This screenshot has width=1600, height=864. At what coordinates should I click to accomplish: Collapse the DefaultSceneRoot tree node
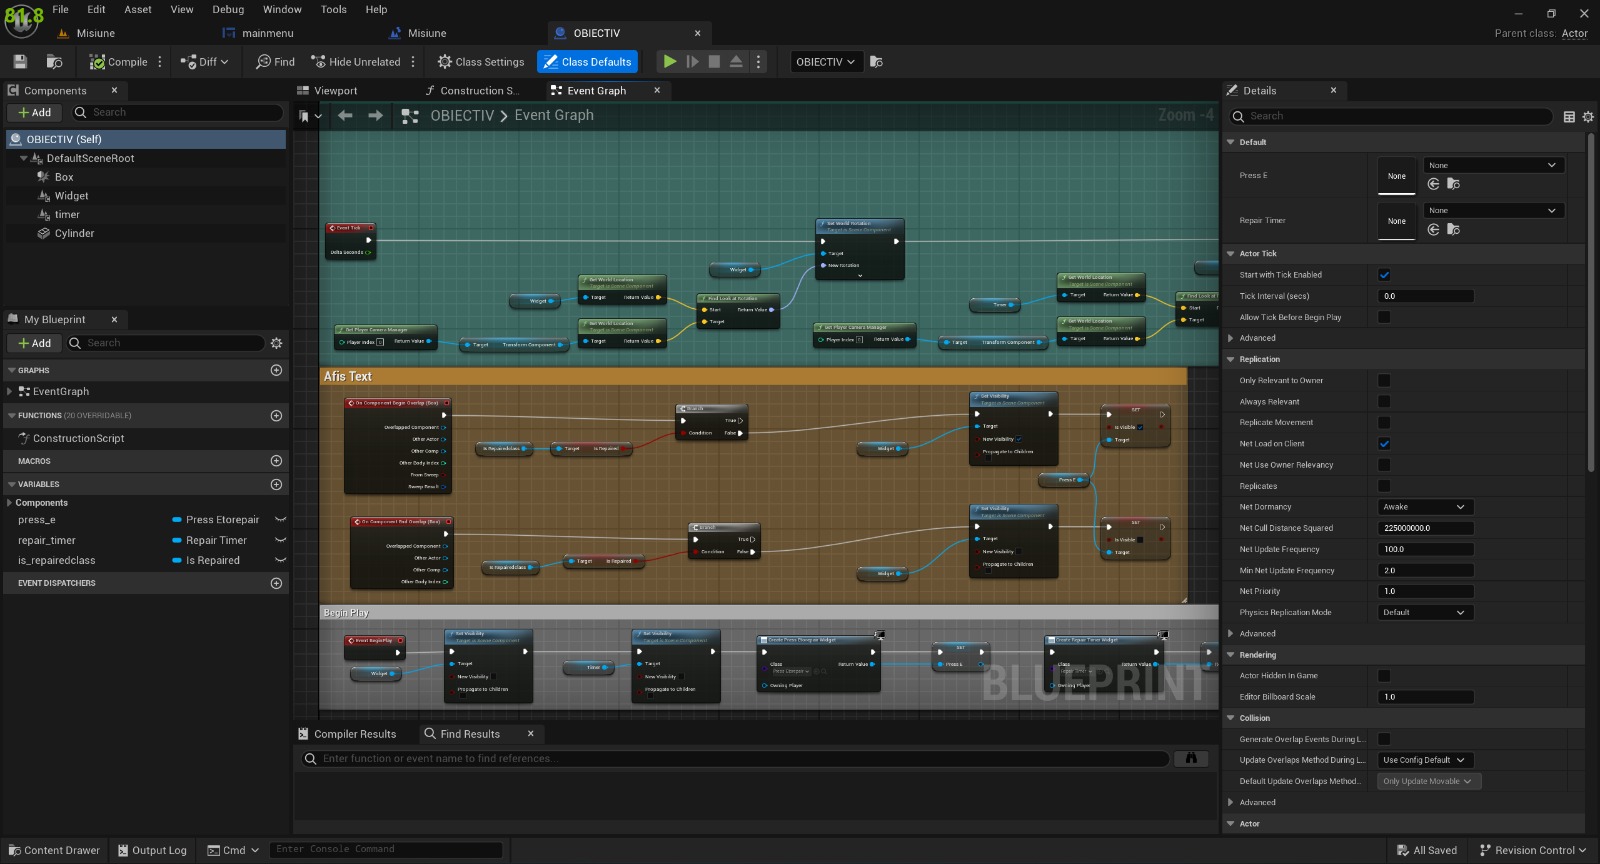pyautogui.click(x=24, y=158)
